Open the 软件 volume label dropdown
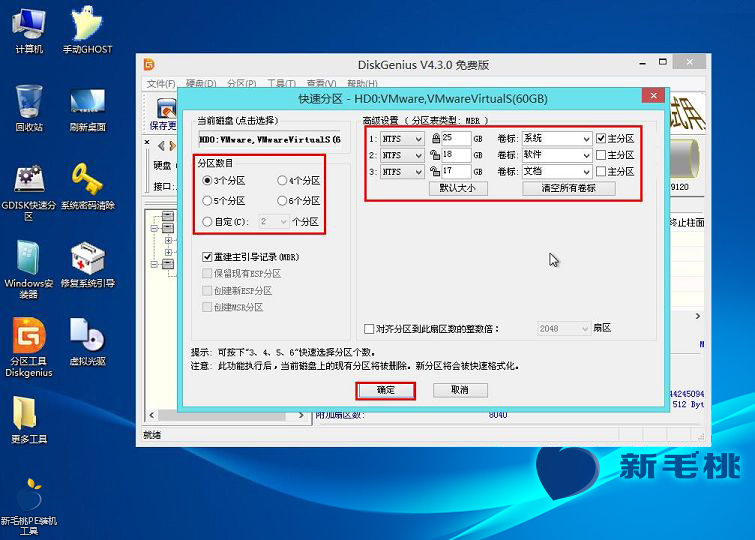 557,155
